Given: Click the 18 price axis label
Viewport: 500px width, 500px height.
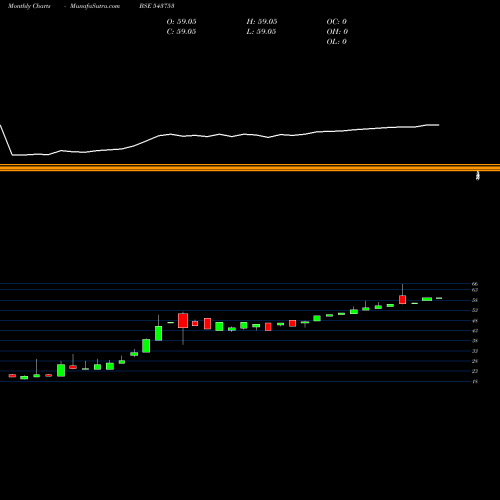Looking at the screenshot, I should [475, 381].
